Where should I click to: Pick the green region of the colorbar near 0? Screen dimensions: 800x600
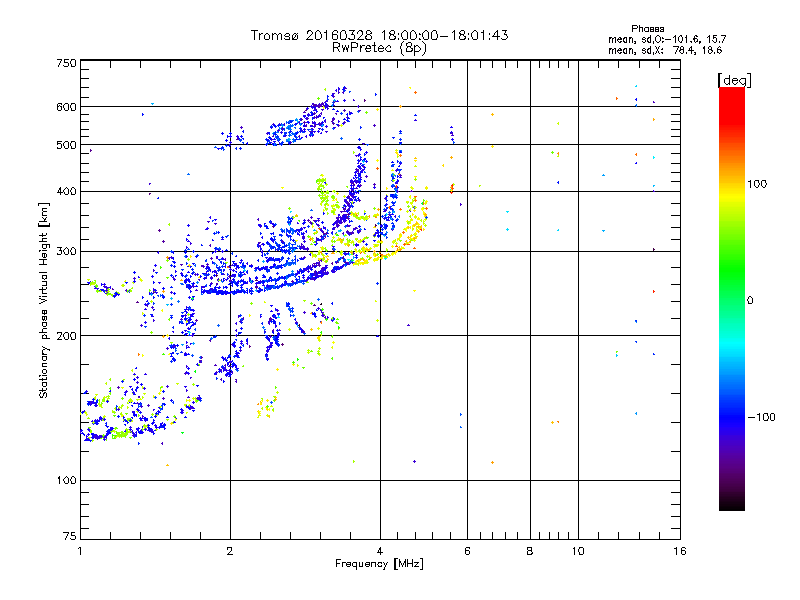click(732, 286)
